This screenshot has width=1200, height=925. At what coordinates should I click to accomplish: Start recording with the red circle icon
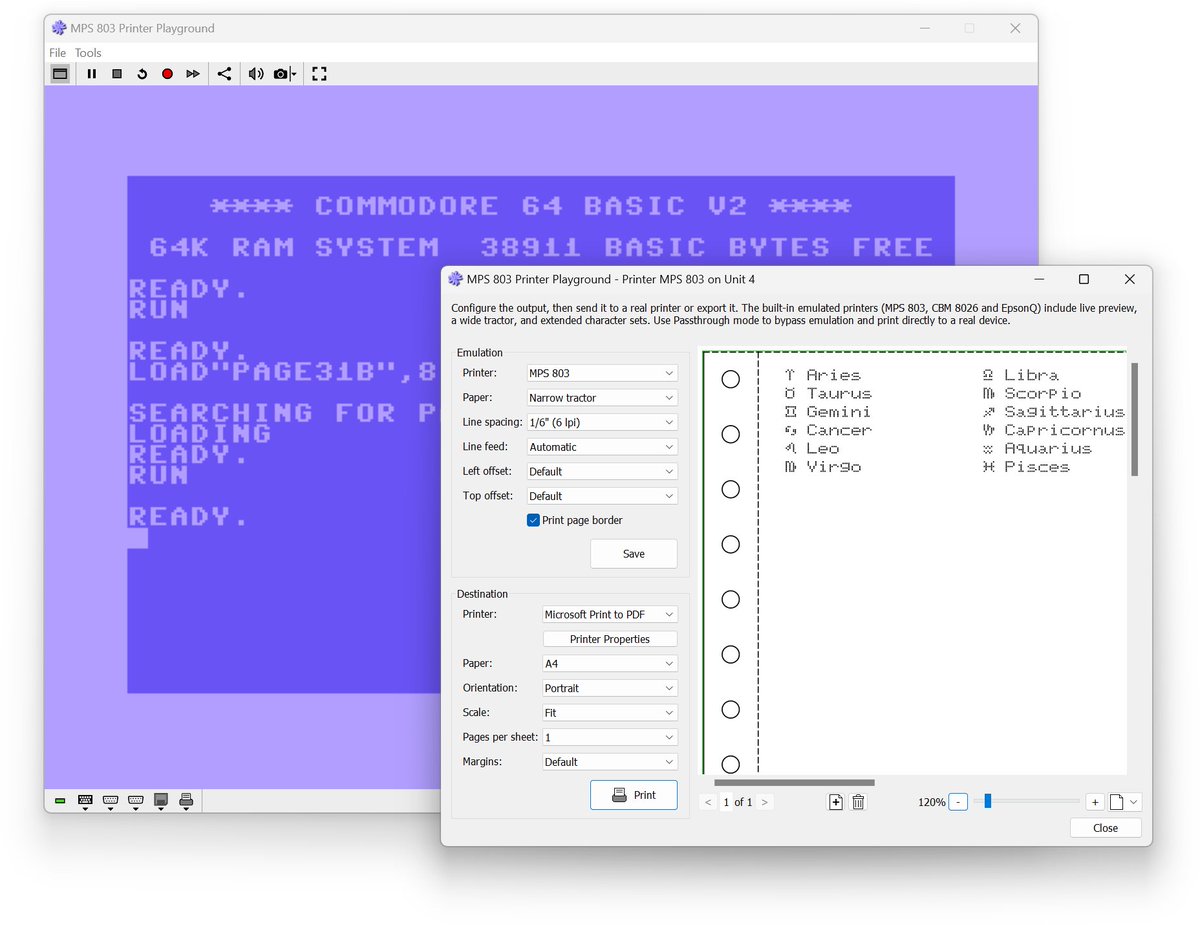[167, 74]
